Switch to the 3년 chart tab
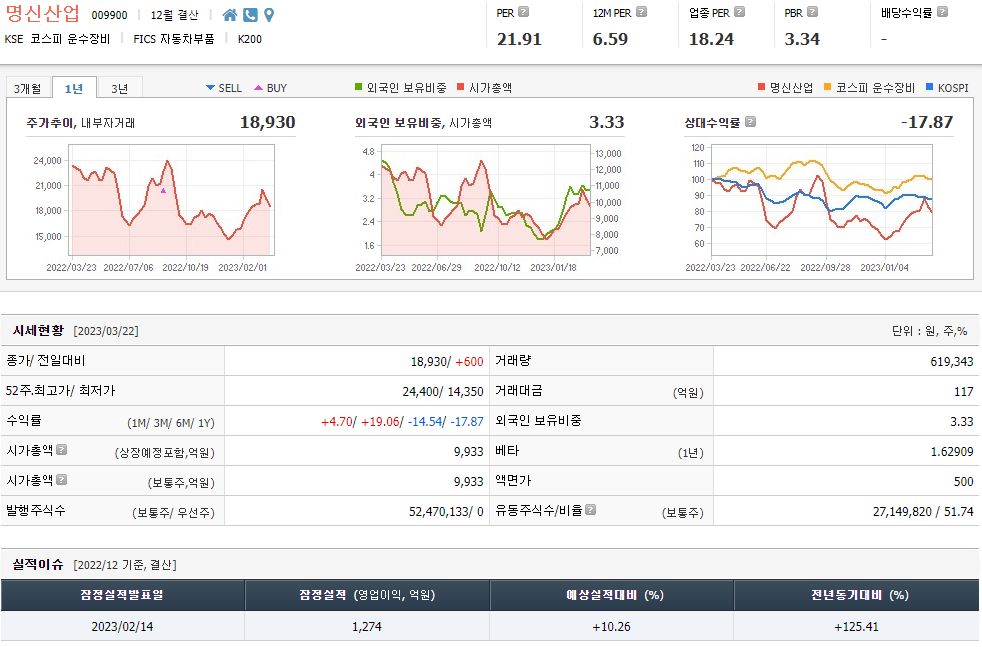Viewport: 982px width, 647px height. point(120,88)
